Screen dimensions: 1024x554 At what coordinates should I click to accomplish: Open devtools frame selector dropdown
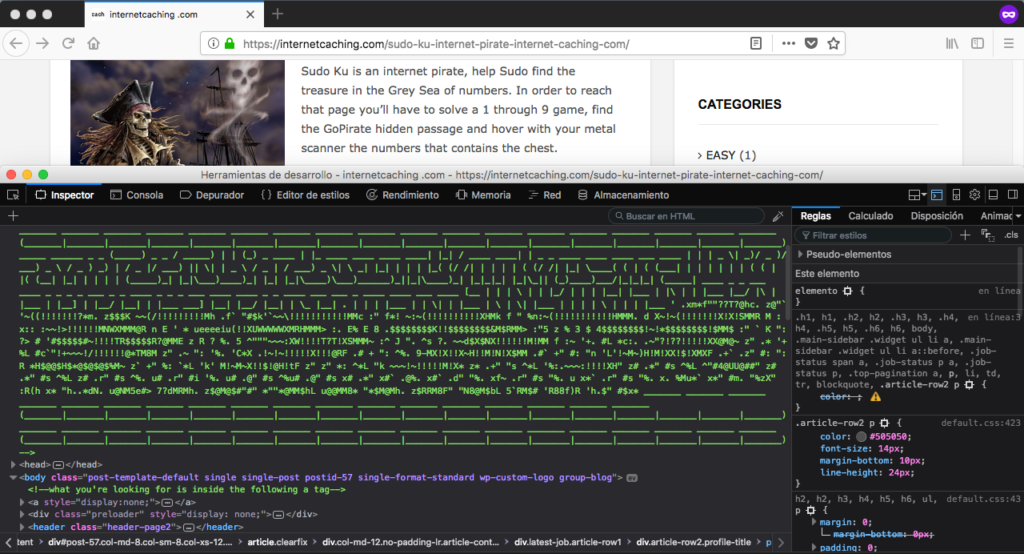(x=917, y=195)
